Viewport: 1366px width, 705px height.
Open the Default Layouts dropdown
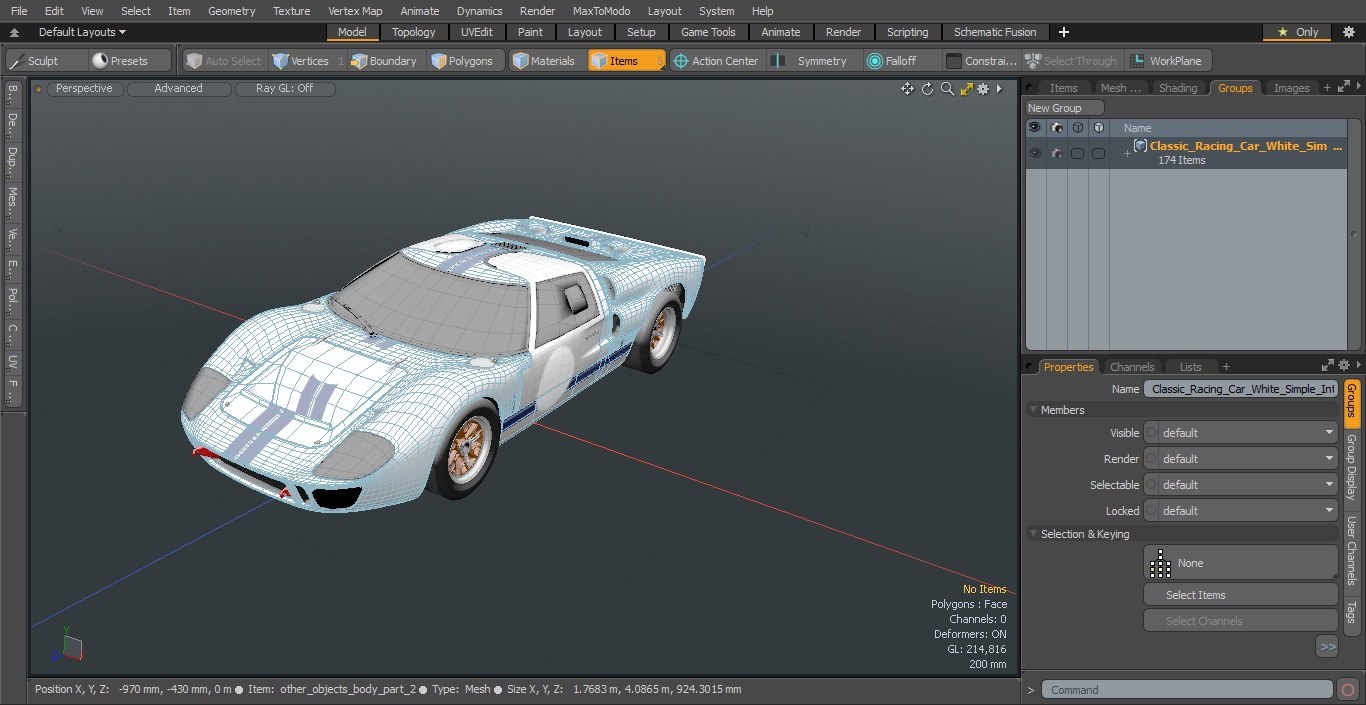pos(82,32)
